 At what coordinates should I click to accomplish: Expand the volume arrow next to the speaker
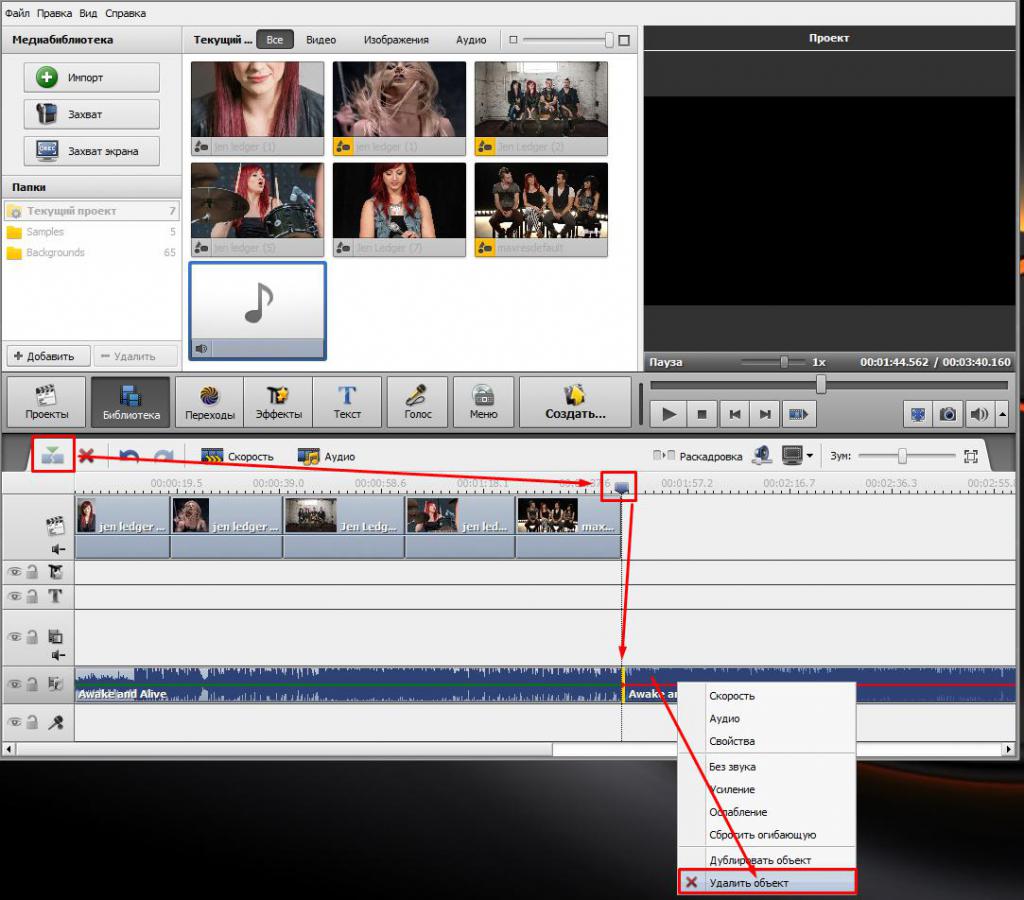tap(1002, 414)
